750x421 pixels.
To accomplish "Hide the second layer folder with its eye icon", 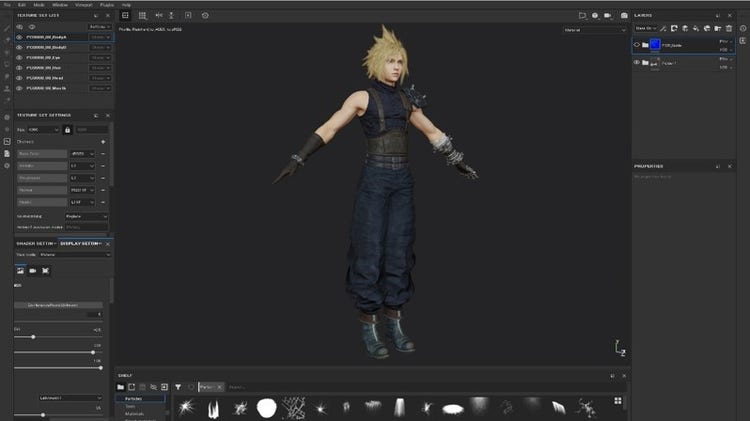I will [x=637, y=62].
